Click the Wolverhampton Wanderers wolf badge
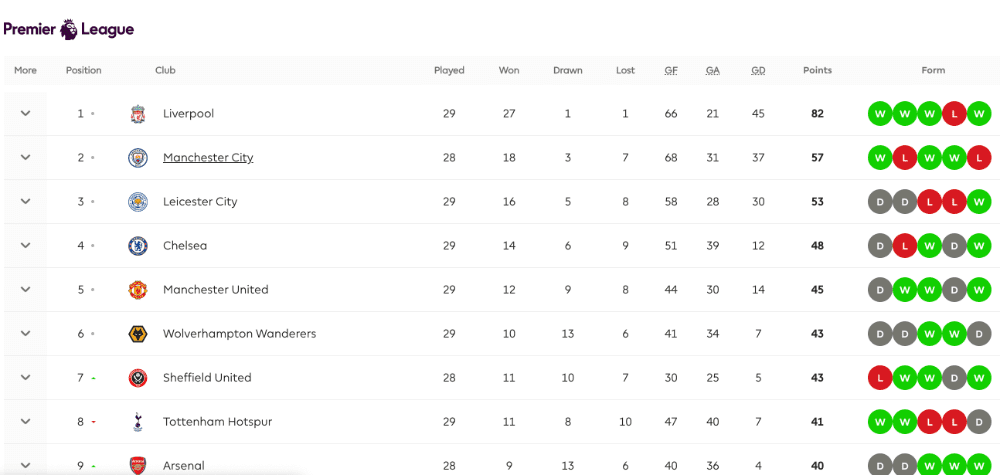The width and height of the screenshot is (1000, 475). (x=138, y=333)
